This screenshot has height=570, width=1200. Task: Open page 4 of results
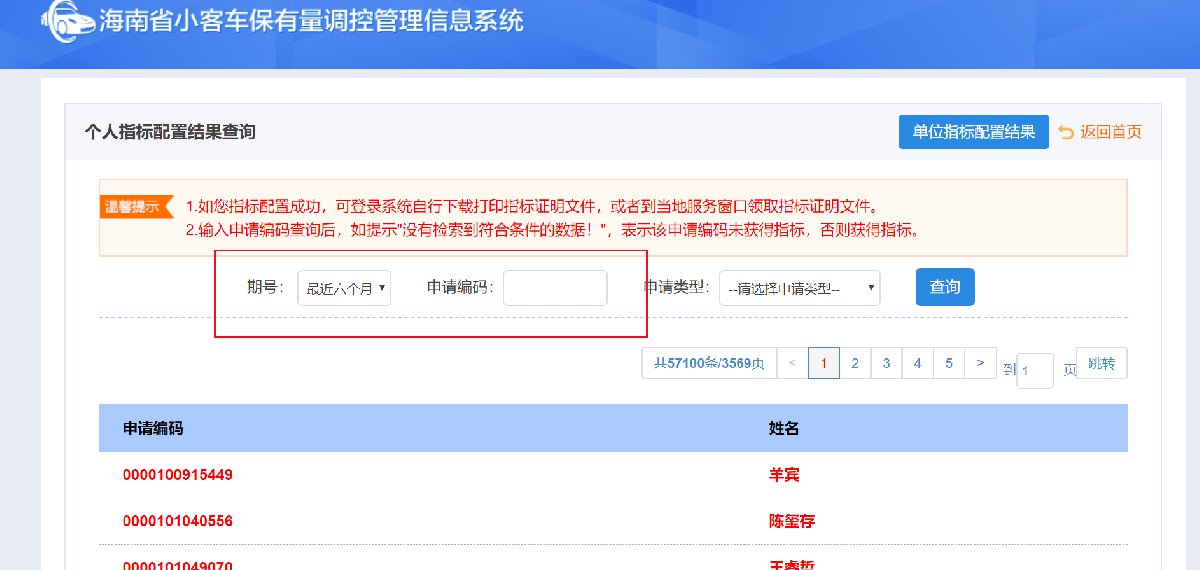pyautogui.click(x=917, y=363)
